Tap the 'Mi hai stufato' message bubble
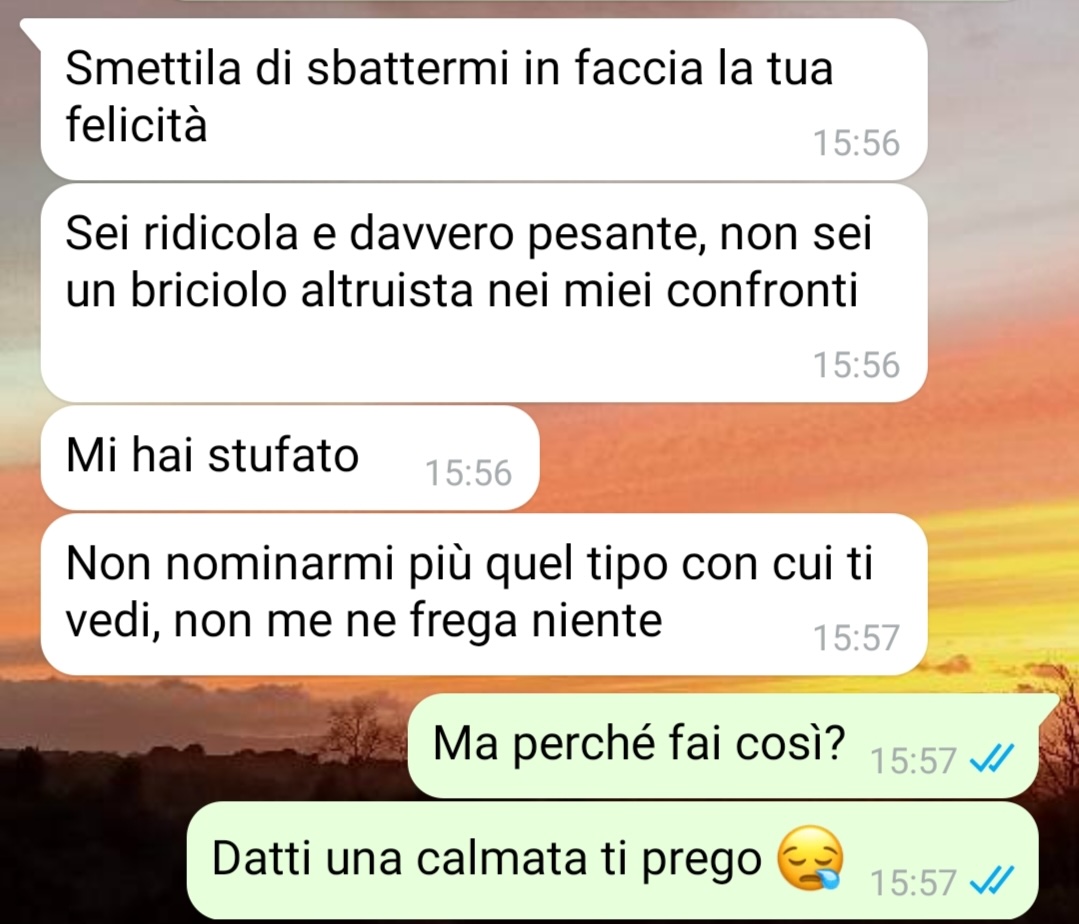Screen dimensions: 1079x924 click(290, 458)
